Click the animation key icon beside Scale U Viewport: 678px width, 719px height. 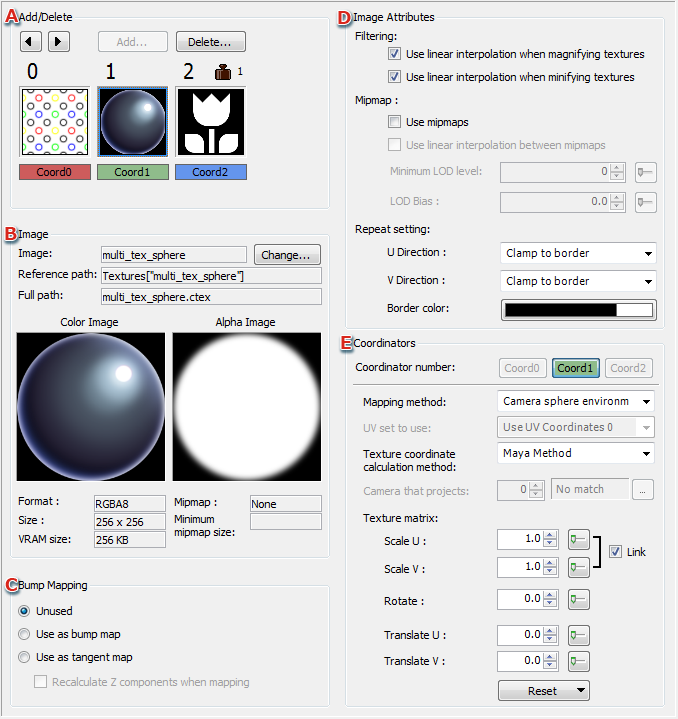click(x=578, y=539)
